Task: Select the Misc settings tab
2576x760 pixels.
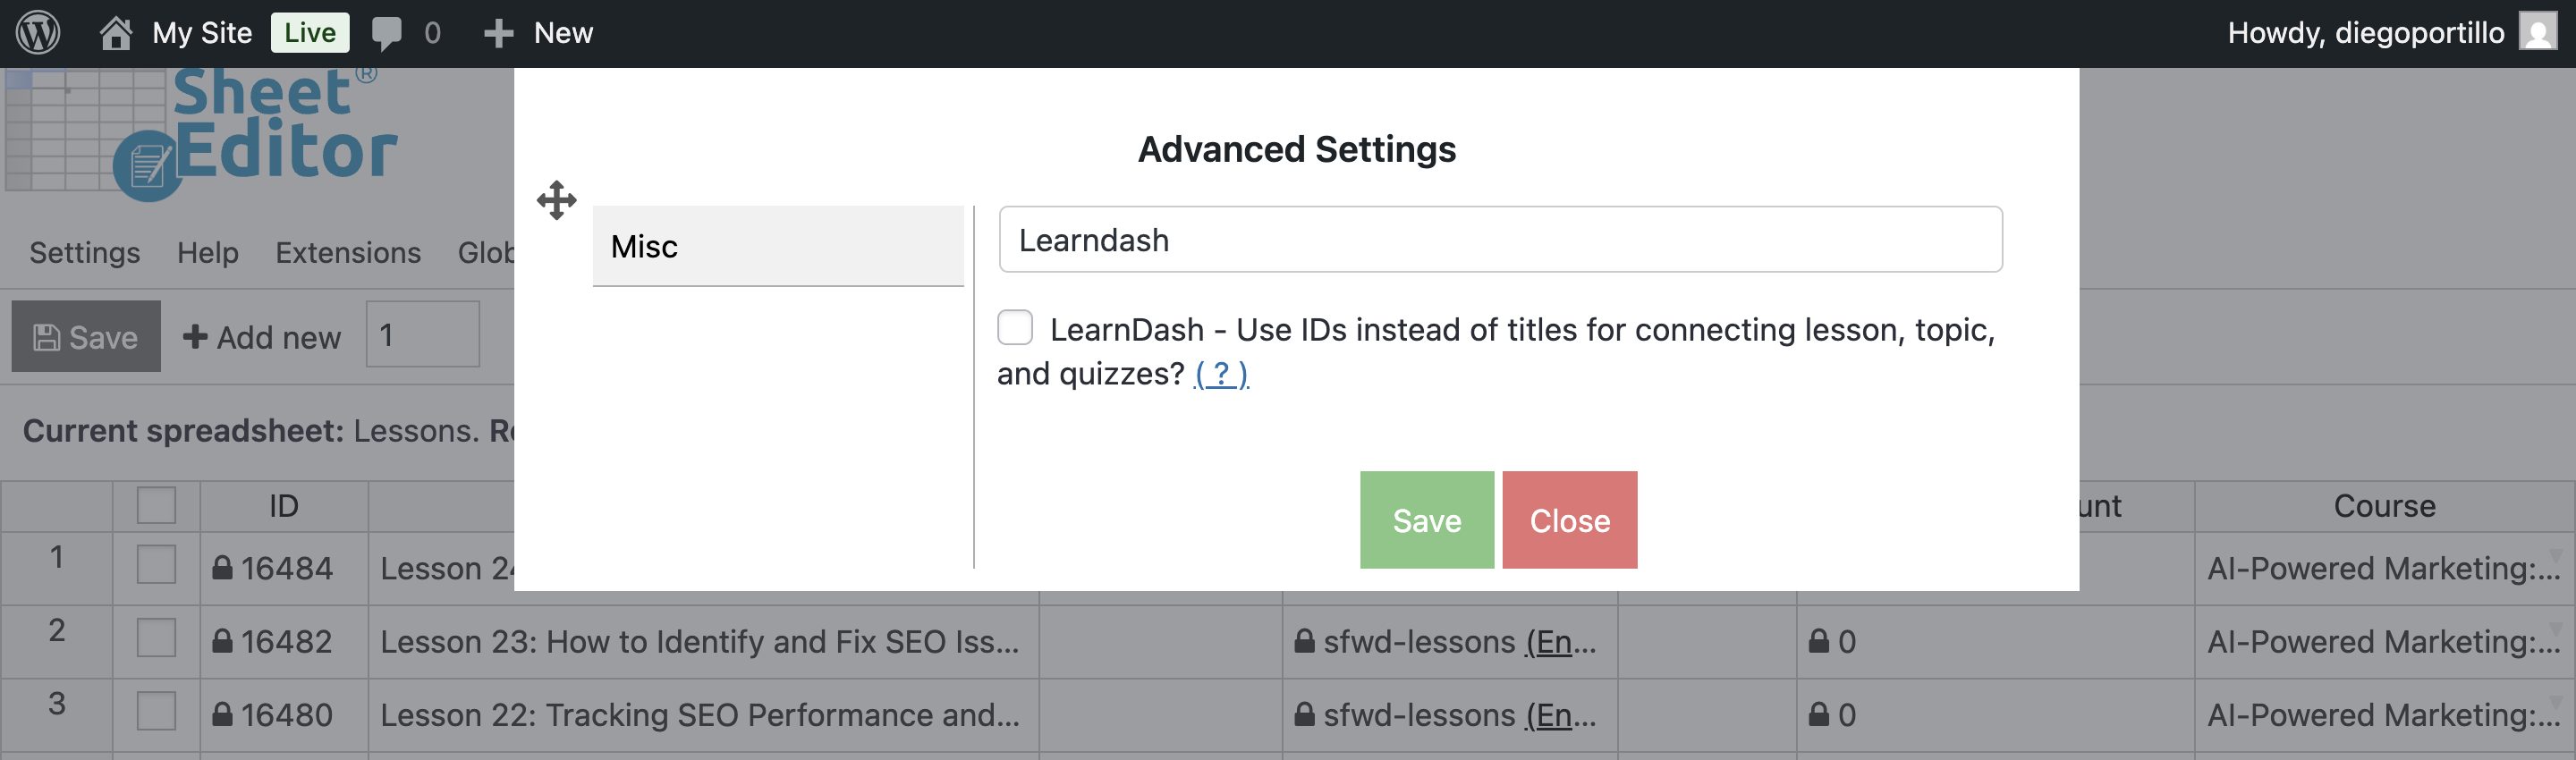Action: 777,246
